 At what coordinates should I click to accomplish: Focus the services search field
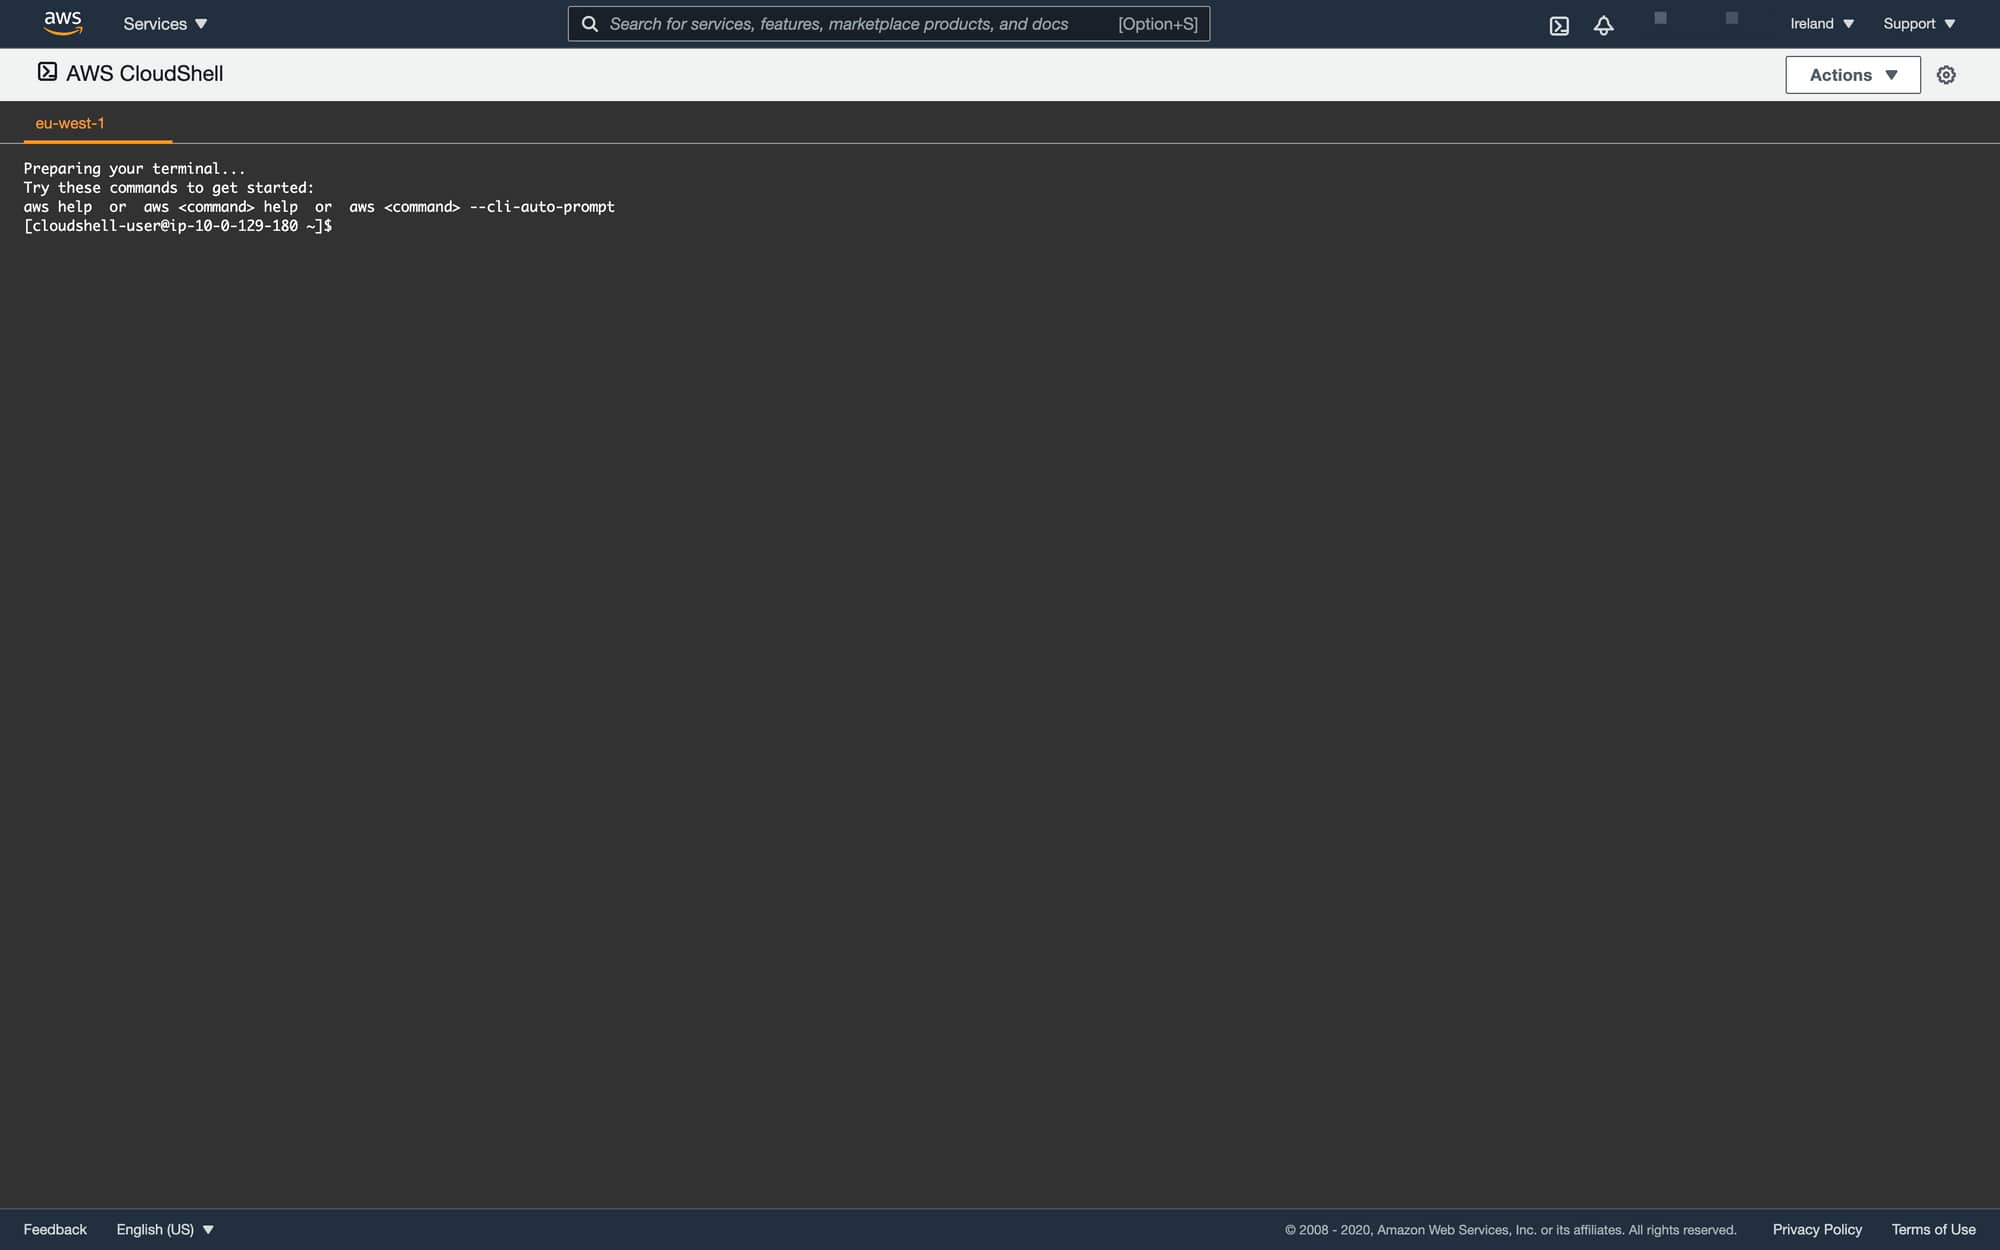click(889, 24)
